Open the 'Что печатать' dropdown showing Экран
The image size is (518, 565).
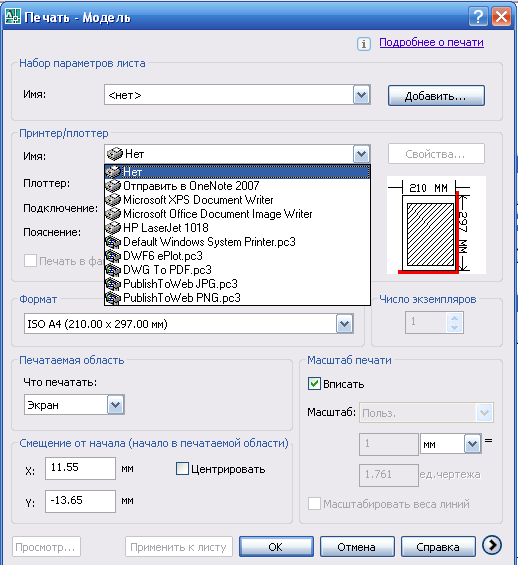[x=74, y=405]
